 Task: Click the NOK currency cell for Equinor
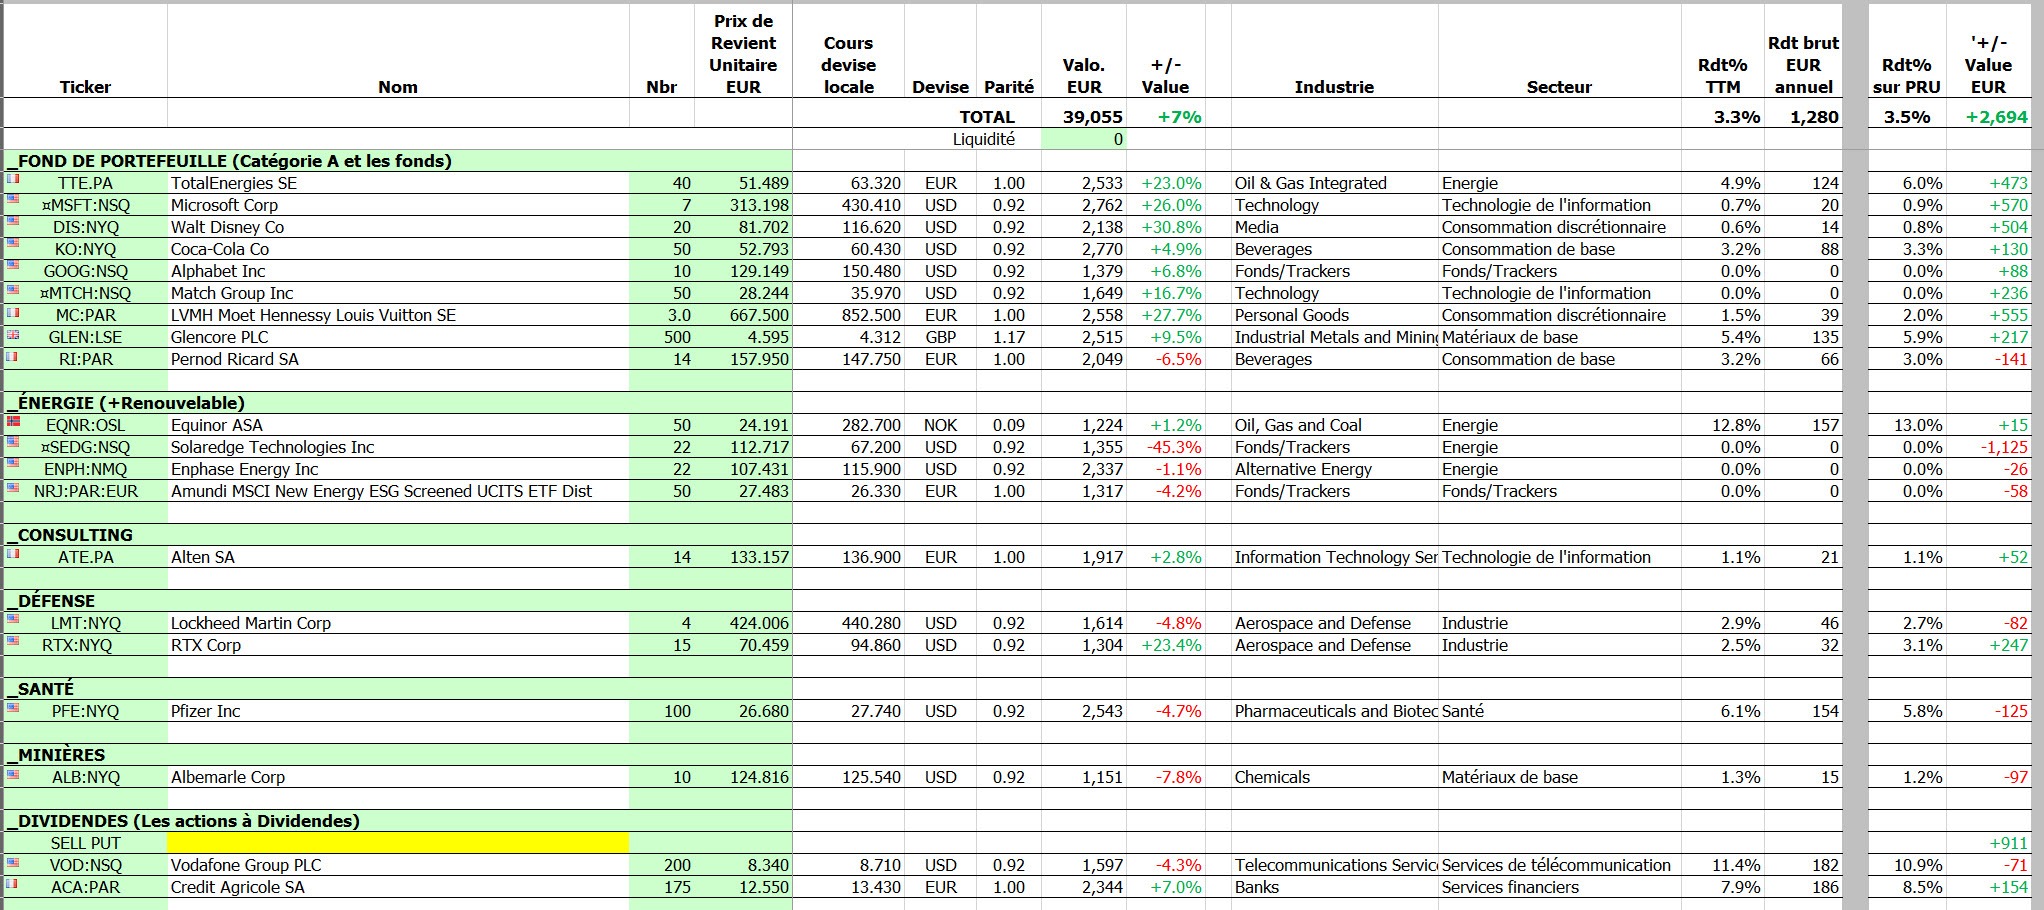coord(940,425)
